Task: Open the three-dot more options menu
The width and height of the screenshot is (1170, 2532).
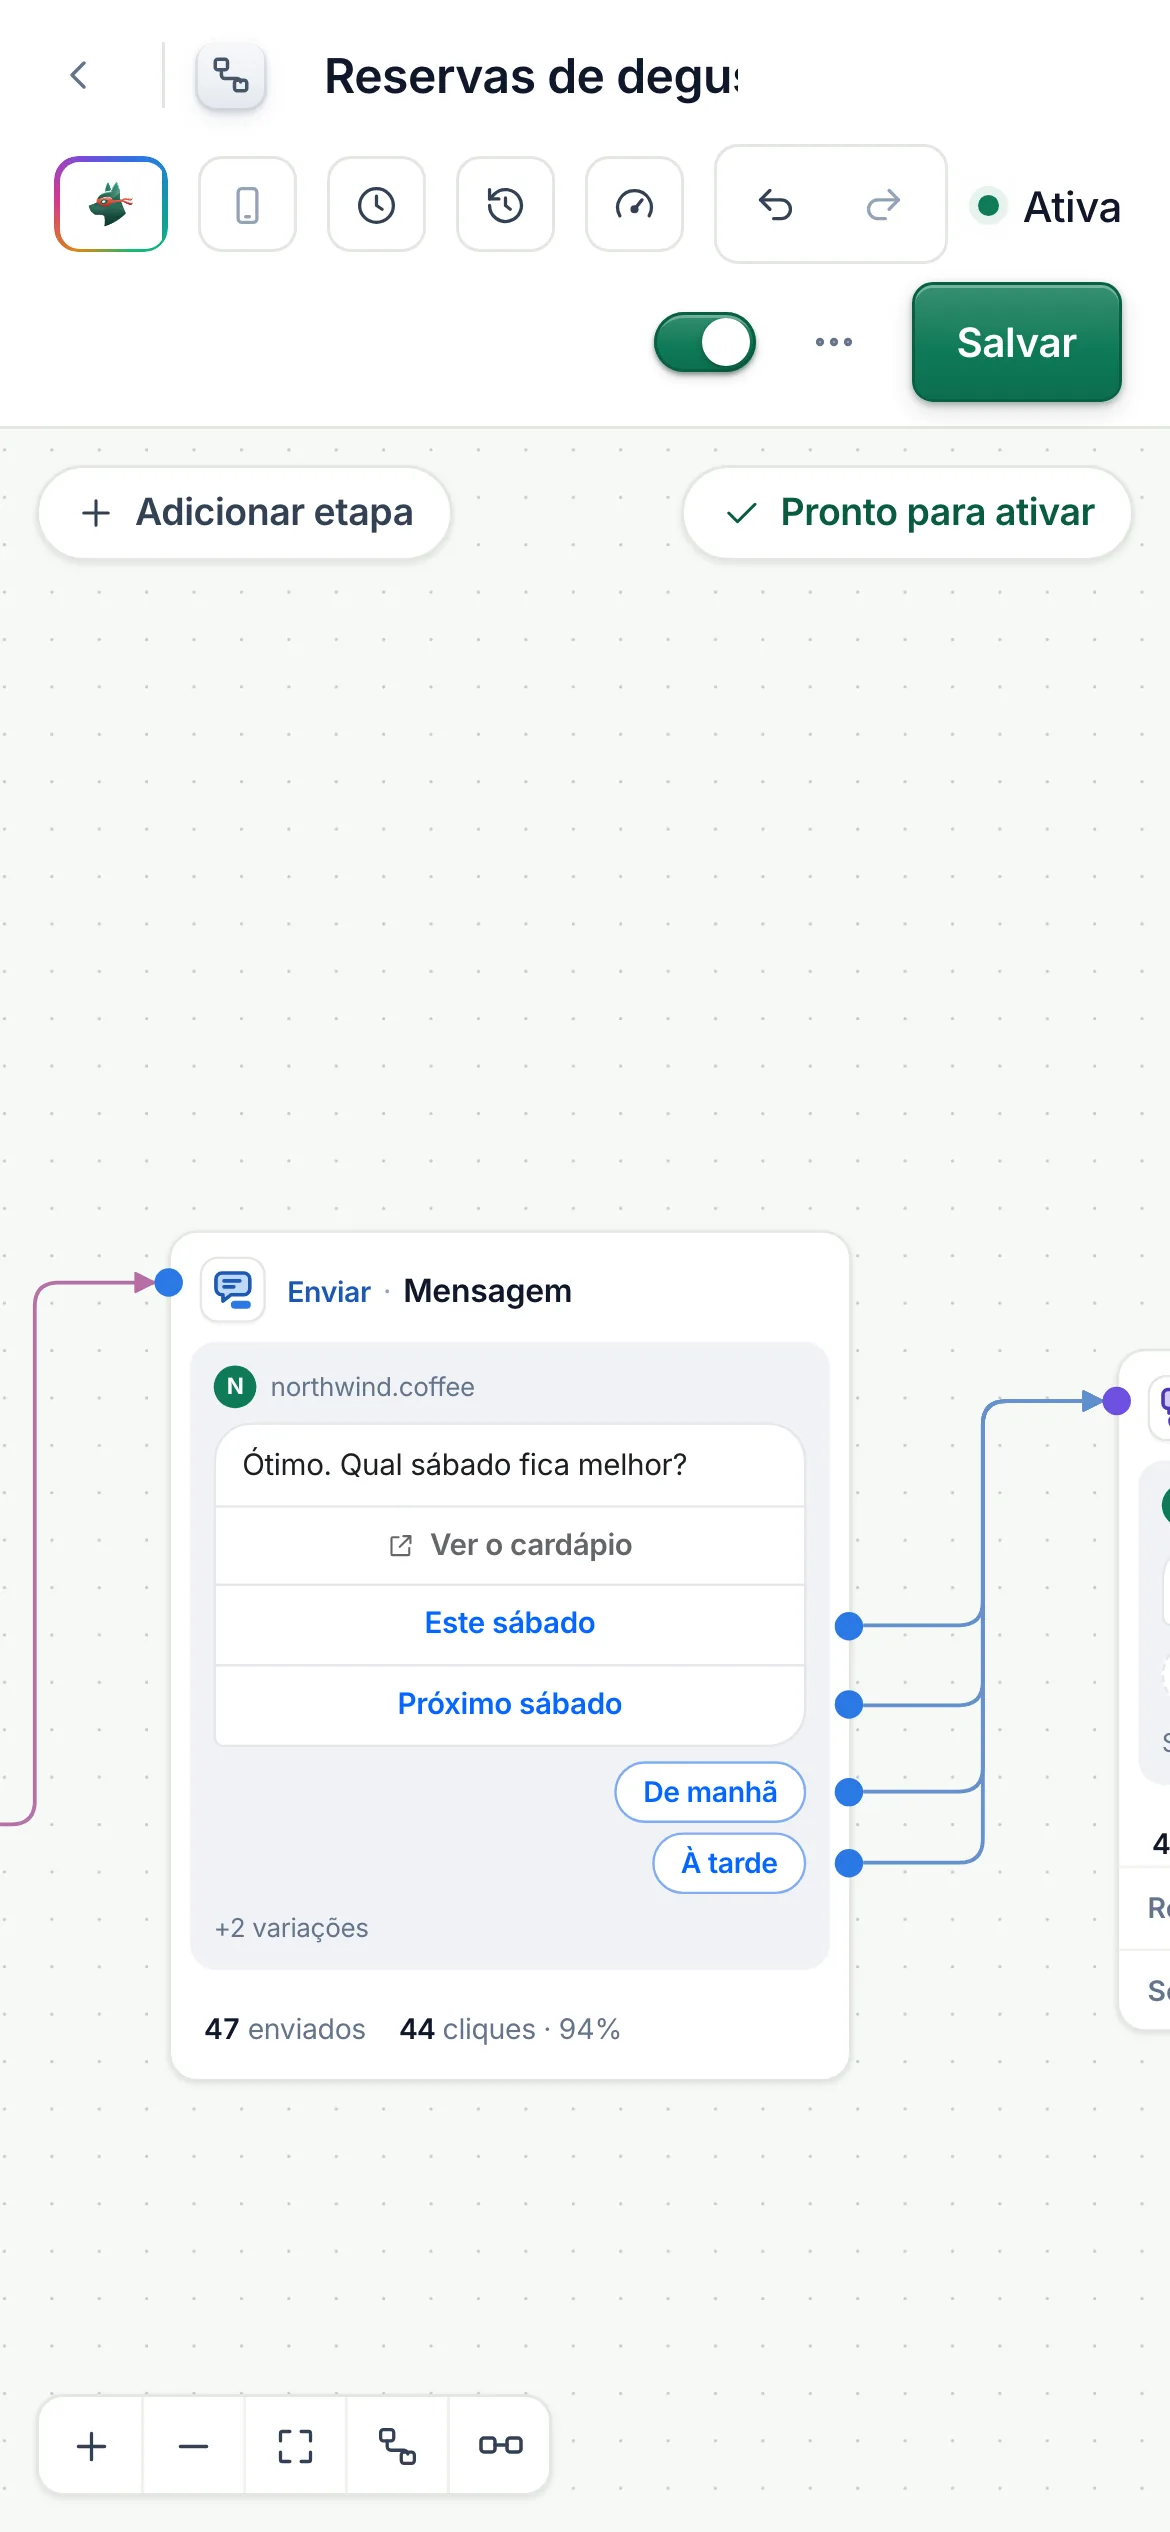Action: pyautogui.click(x=833, y=342)
